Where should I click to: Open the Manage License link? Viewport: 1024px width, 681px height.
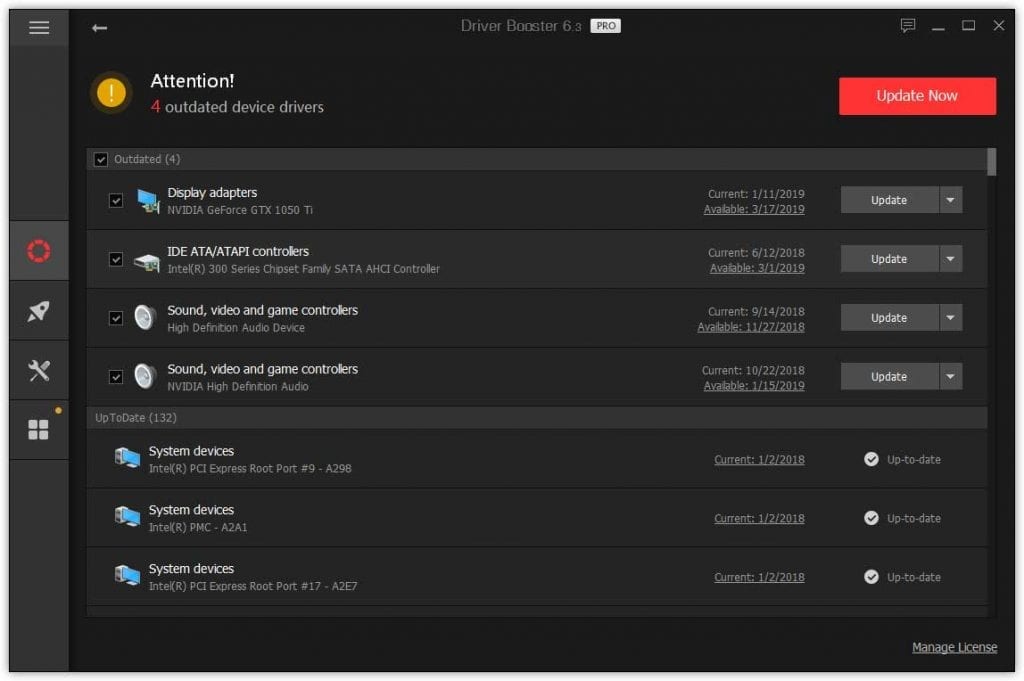(x=953, y=647)
